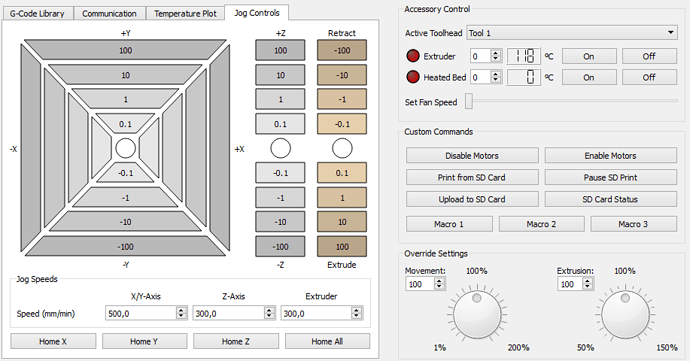Run Macro 2
The width and height of the screenshot is (690, 361).
coord(541,224)
